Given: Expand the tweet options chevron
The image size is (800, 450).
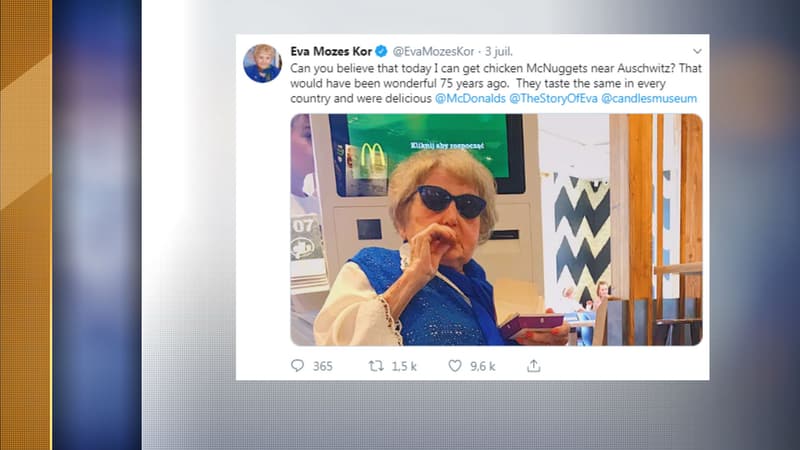Looking at the screenshot, I should coord(697,51).
